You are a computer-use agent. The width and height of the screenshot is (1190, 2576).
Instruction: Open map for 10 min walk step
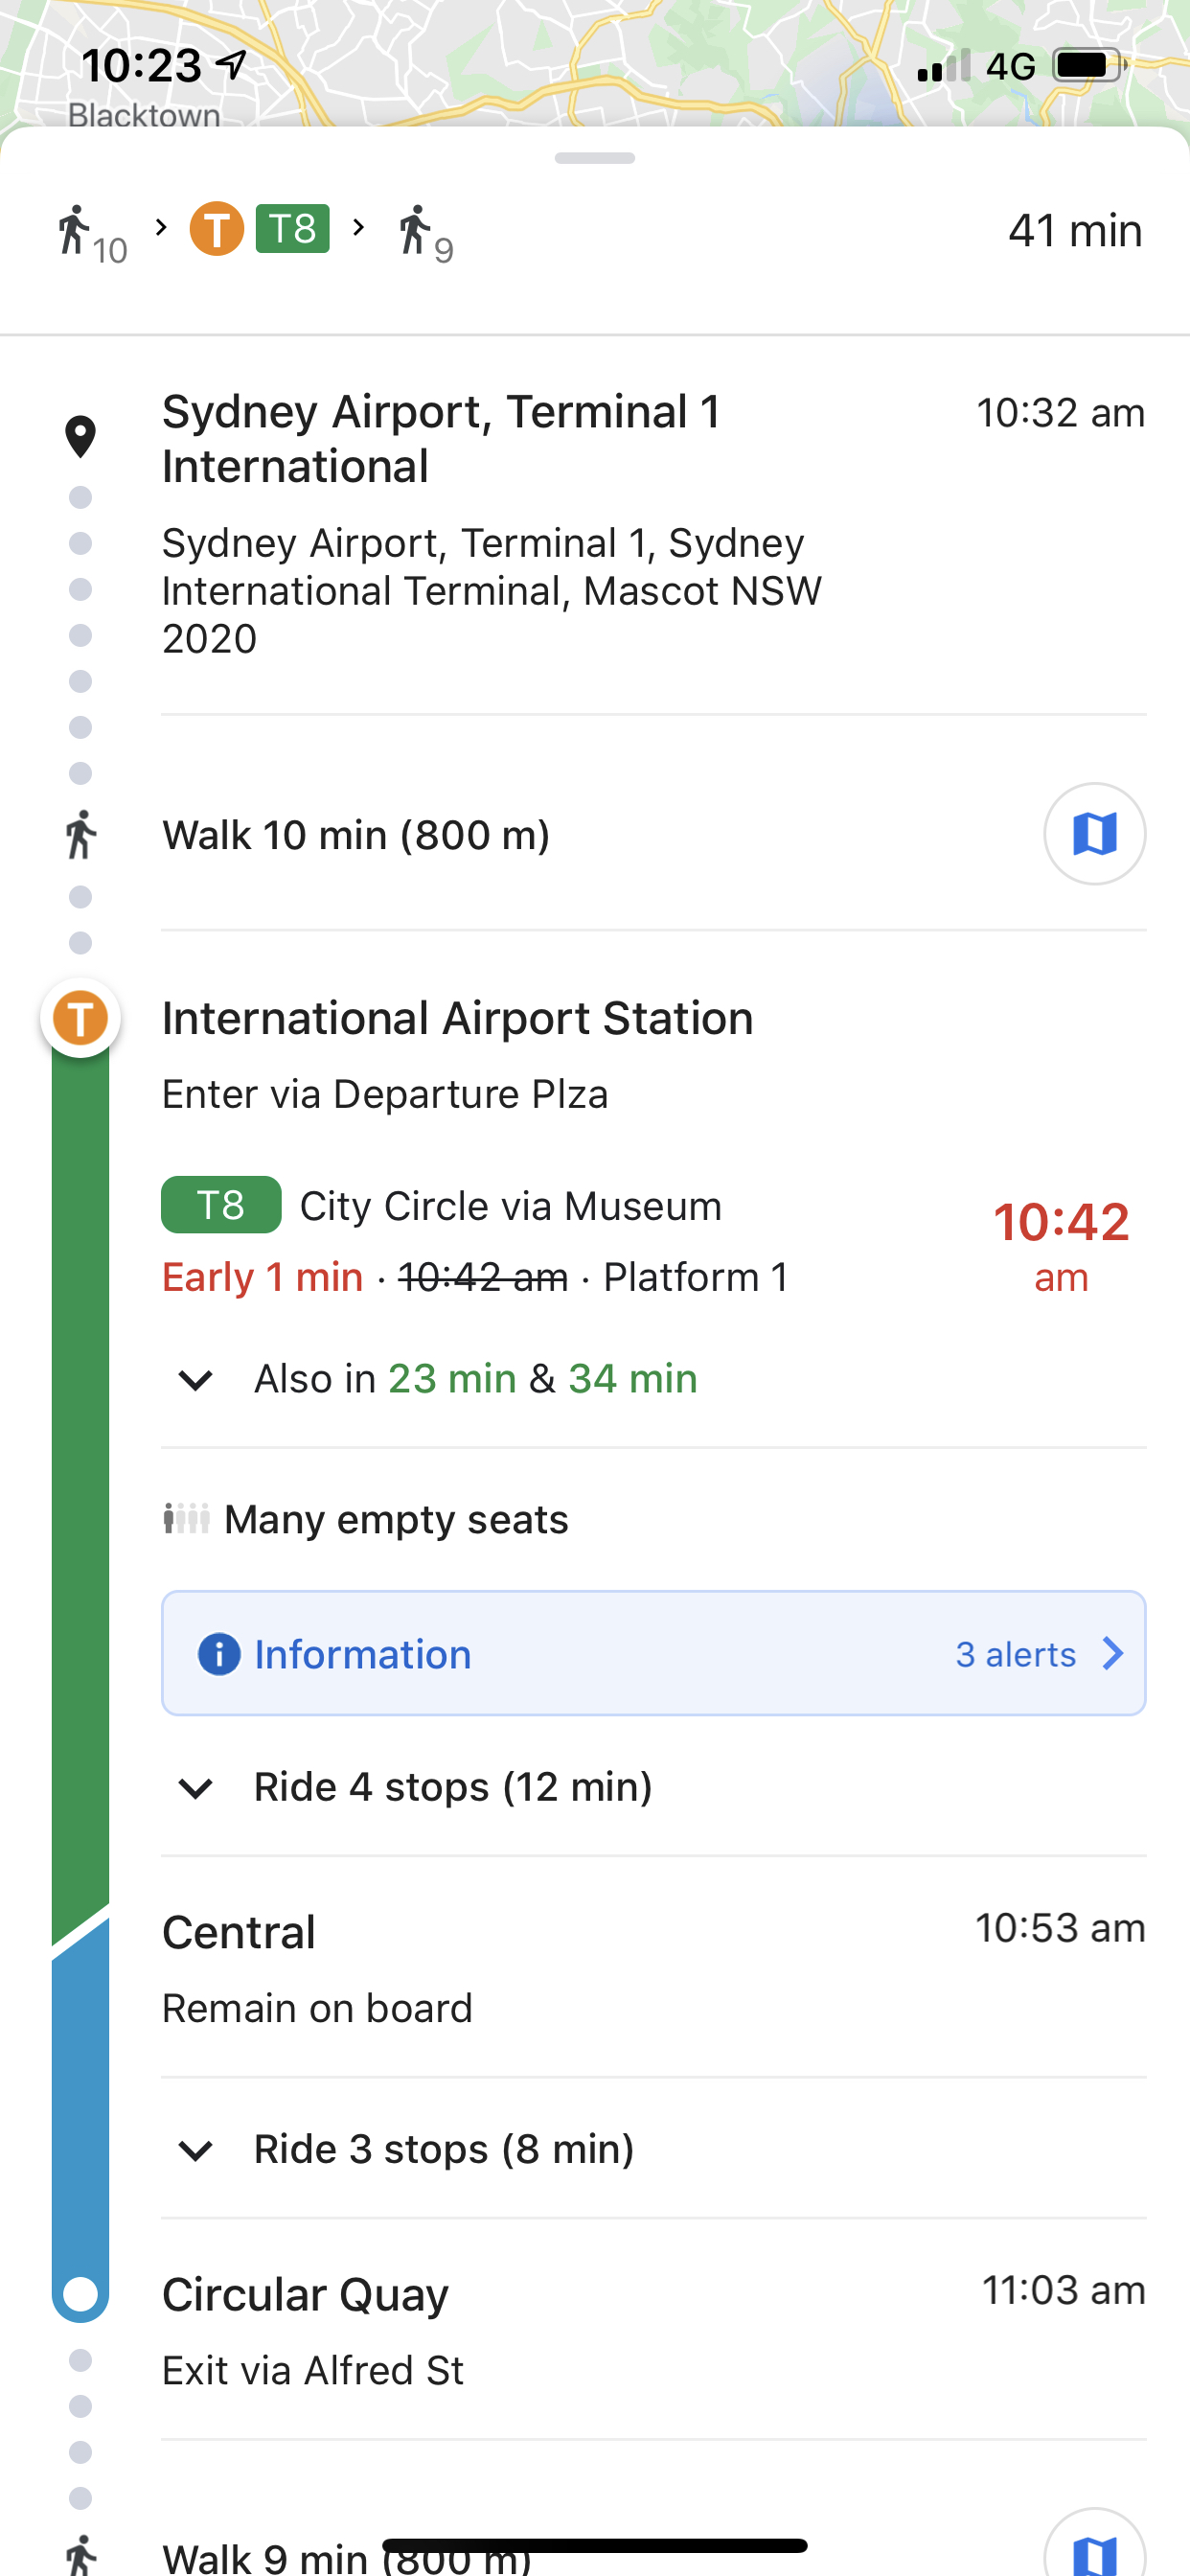pos(1094,834)
